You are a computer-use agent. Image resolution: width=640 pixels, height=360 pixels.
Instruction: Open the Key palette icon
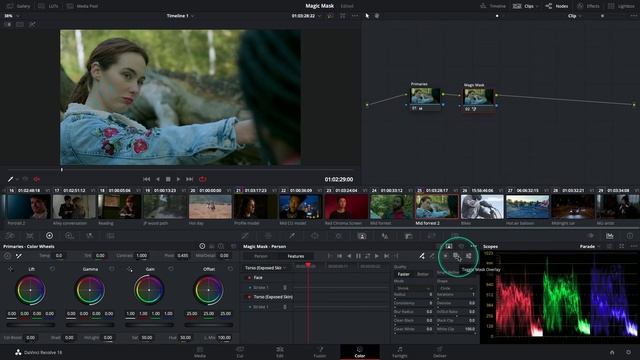408,236
